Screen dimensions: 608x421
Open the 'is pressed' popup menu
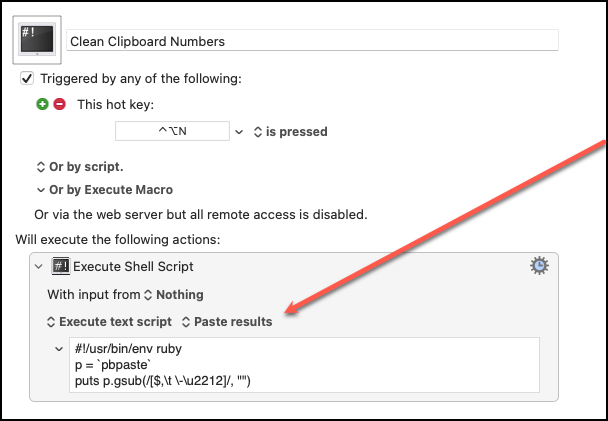pos(290,131)
